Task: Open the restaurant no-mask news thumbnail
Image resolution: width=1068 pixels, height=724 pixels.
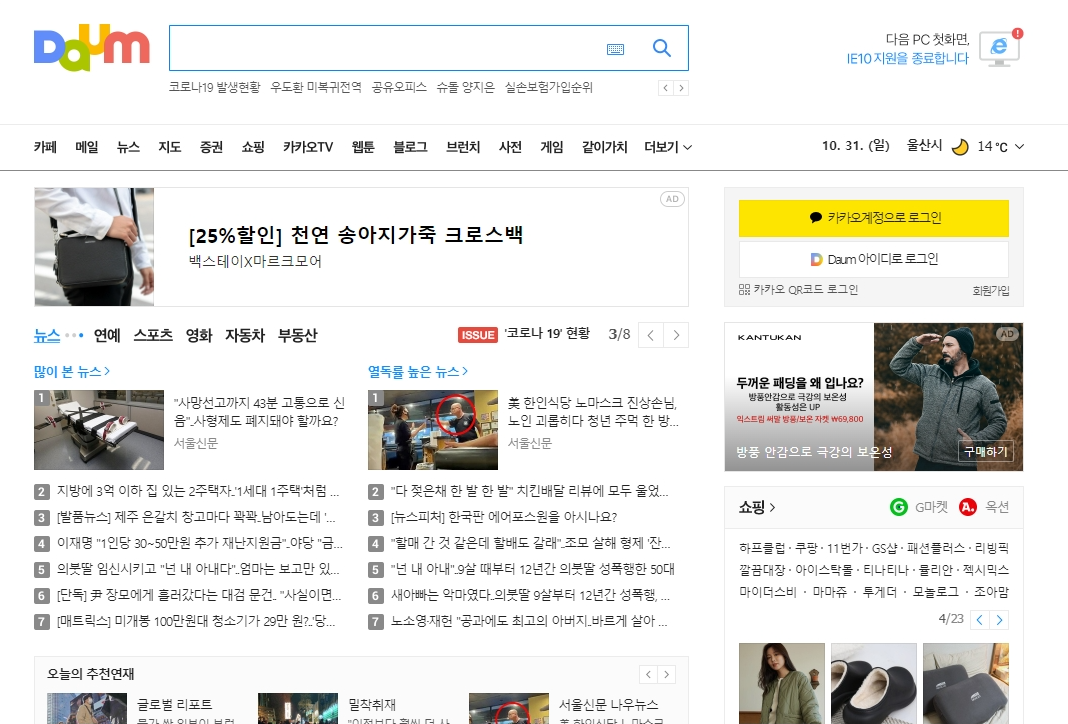Action: (x=433, y=430)
